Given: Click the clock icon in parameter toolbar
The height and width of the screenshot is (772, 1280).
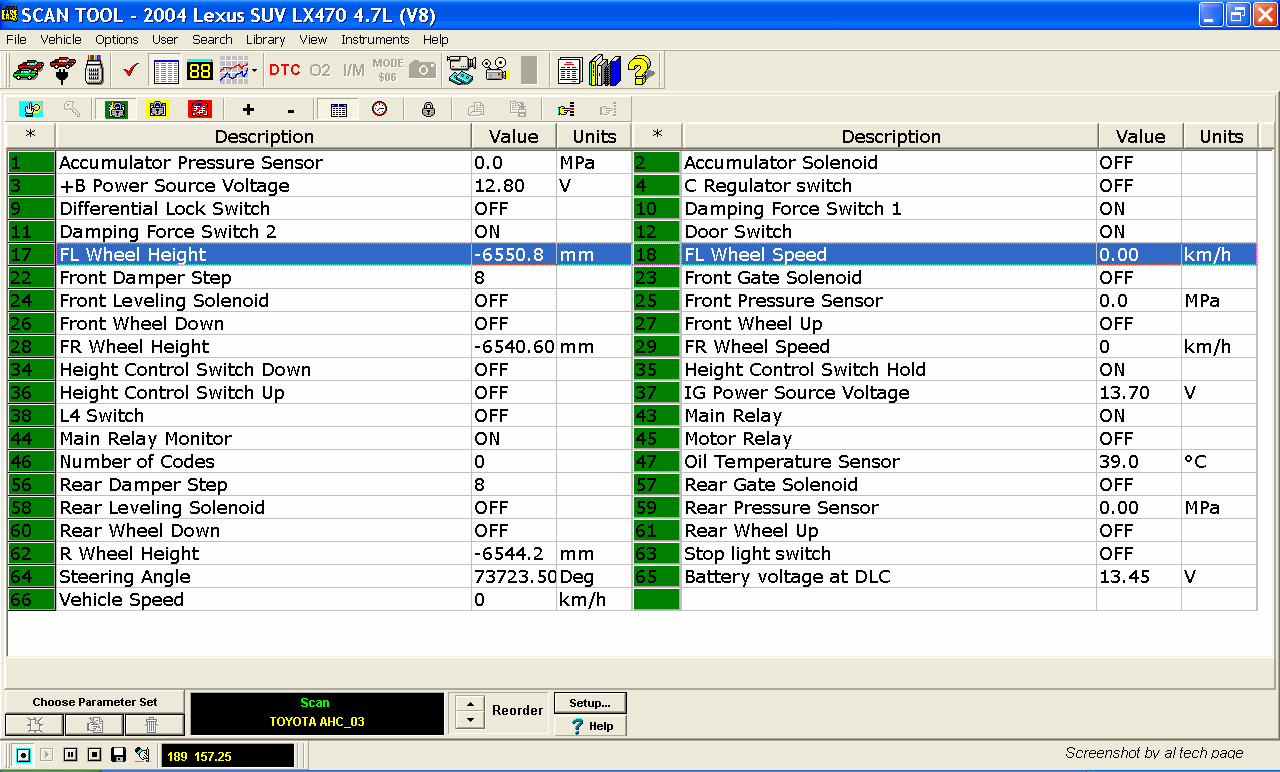Looking at the screenshot, I should [380, 109].
